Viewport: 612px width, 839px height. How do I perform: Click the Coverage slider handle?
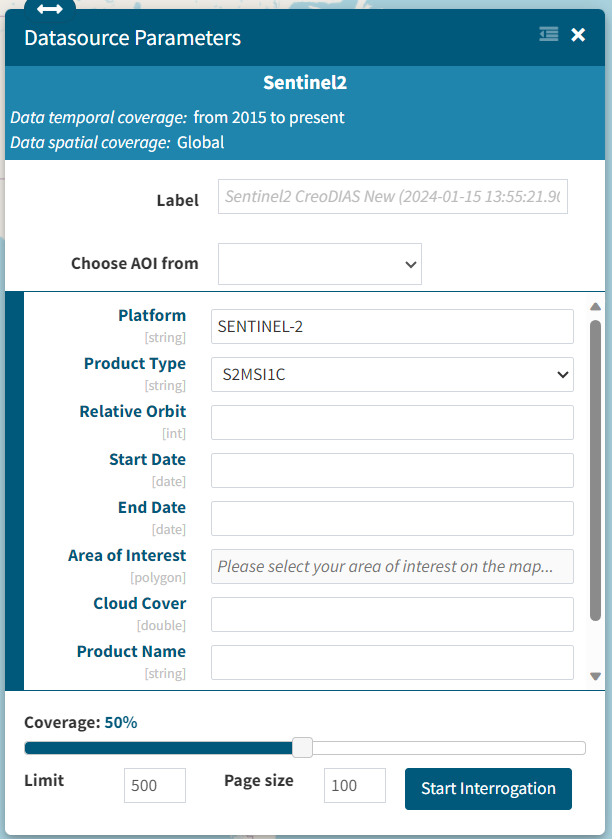coord(302,748)
